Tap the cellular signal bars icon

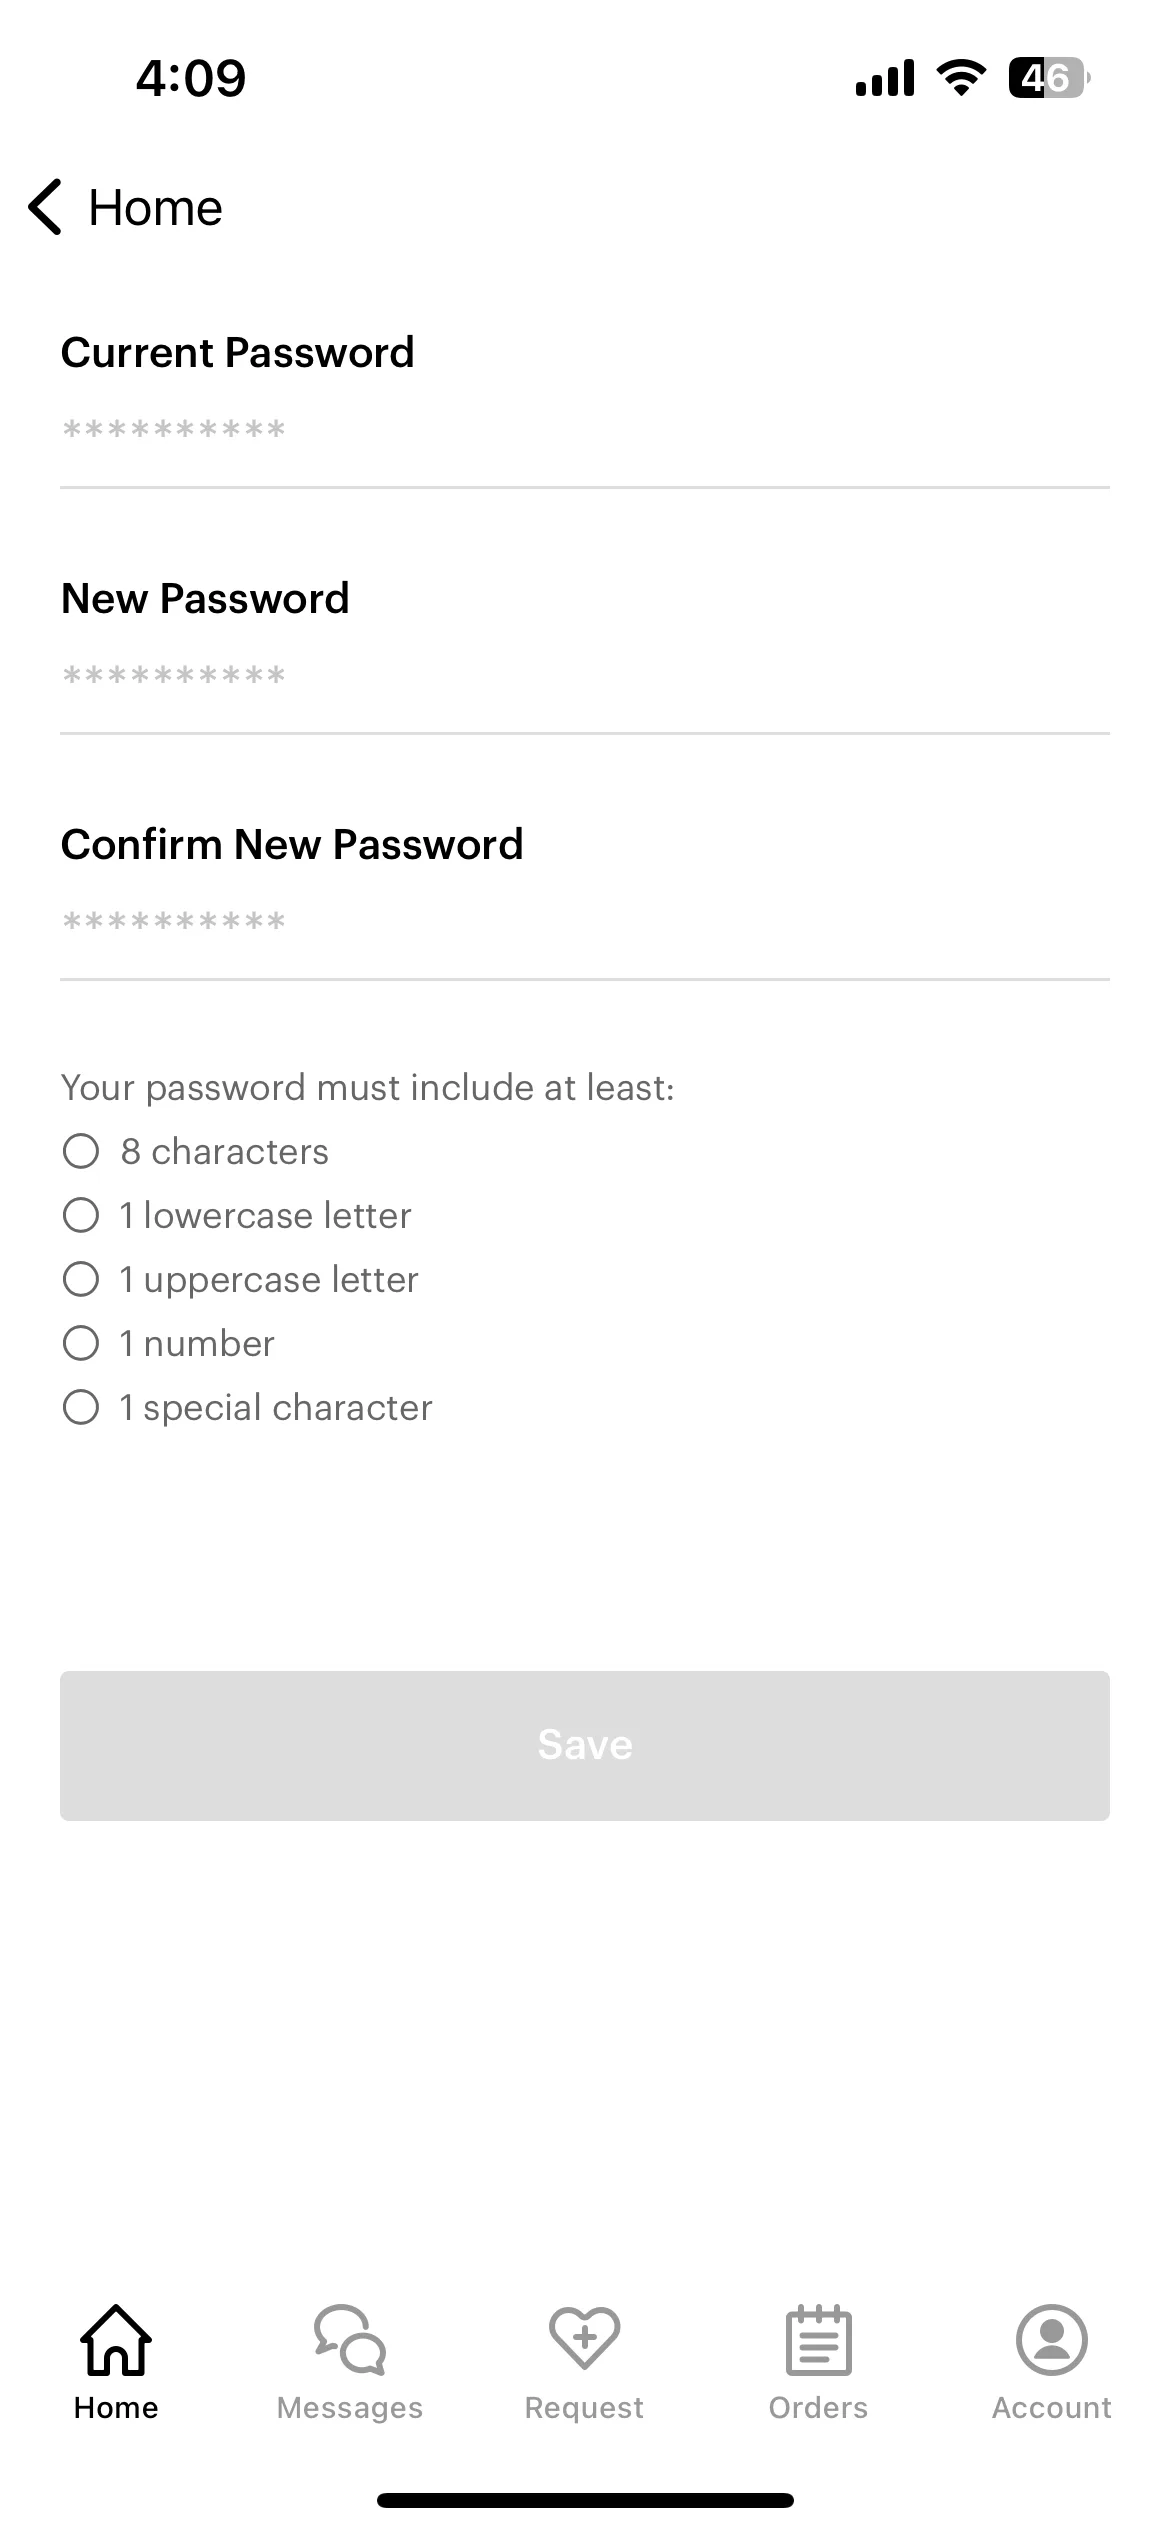coord(885,78)
